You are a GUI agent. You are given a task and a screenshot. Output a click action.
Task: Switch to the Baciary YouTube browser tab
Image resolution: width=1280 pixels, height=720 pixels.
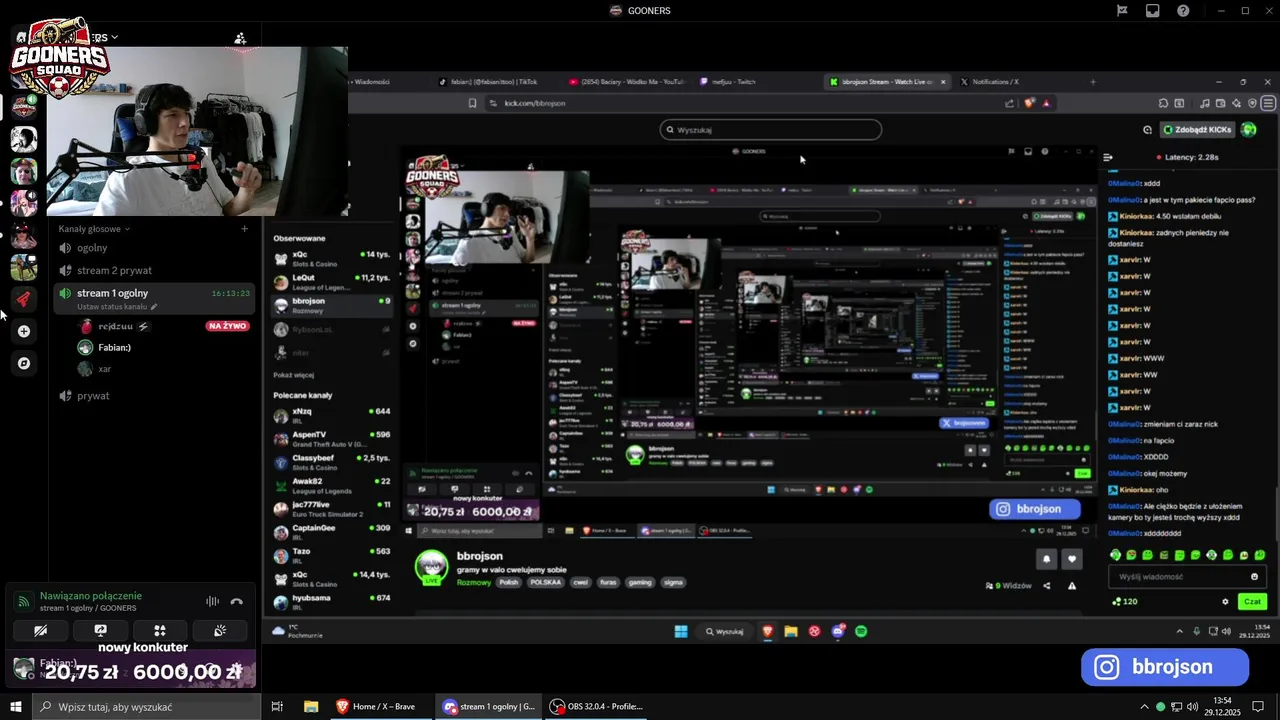click(x=626, y=82)
